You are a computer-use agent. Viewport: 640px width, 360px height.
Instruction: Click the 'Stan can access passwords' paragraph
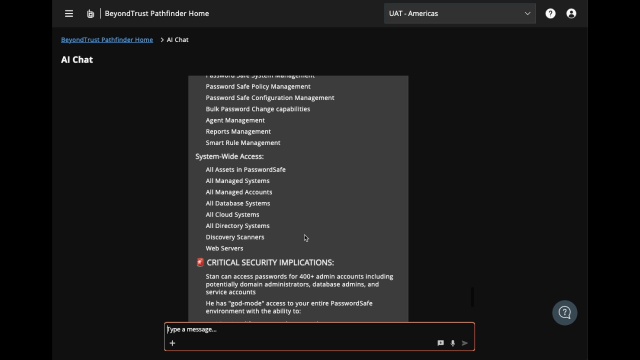300,284
